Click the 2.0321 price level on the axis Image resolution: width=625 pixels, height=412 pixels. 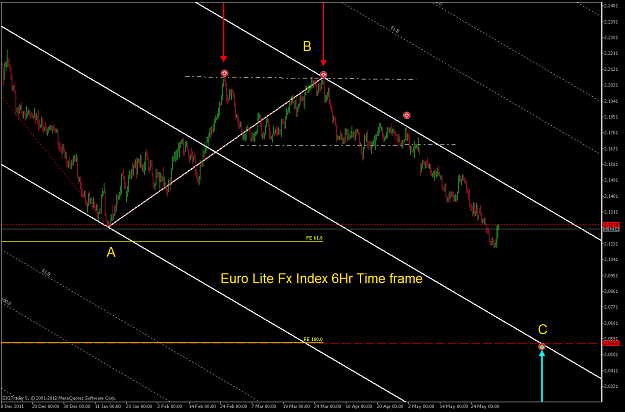[611, 386]
